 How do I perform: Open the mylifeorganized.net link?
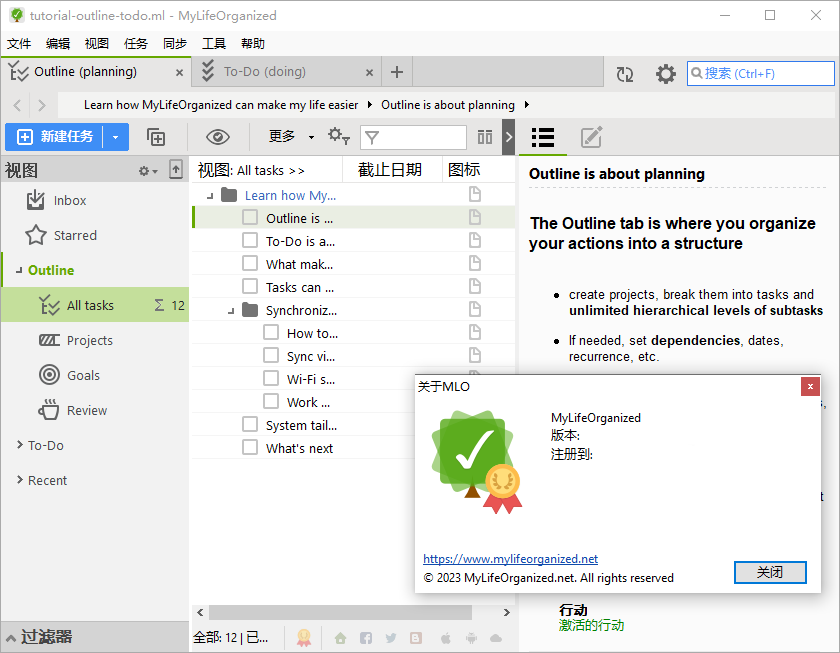(510, 559)
